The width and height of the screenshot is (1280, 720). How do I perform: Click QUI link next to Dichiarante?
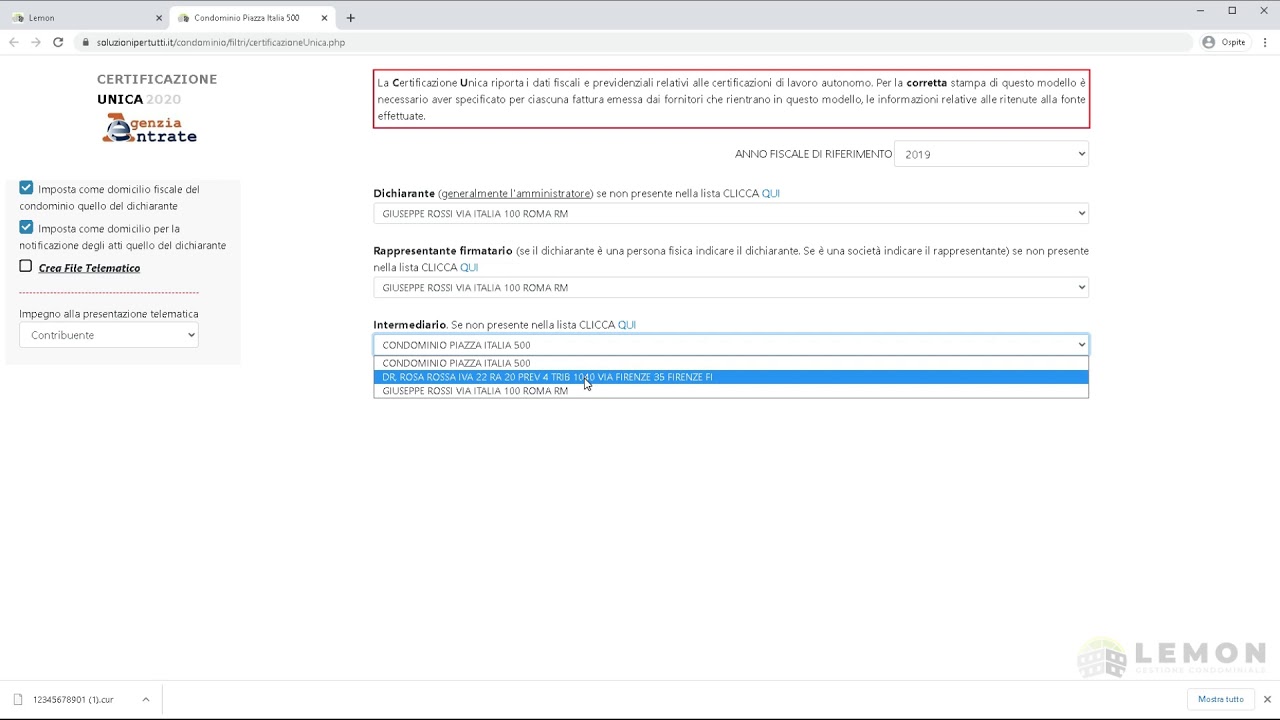point(770,193)
